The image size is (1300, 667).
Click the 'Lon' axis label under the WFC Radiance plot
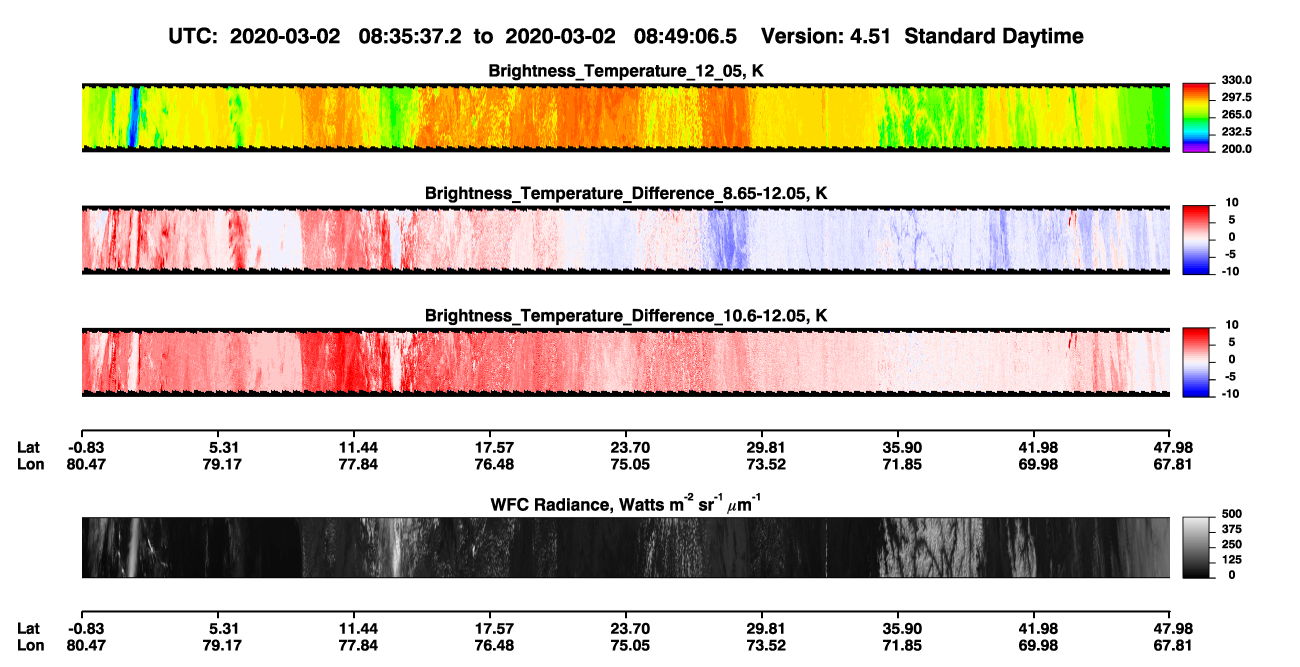point(30,645)
